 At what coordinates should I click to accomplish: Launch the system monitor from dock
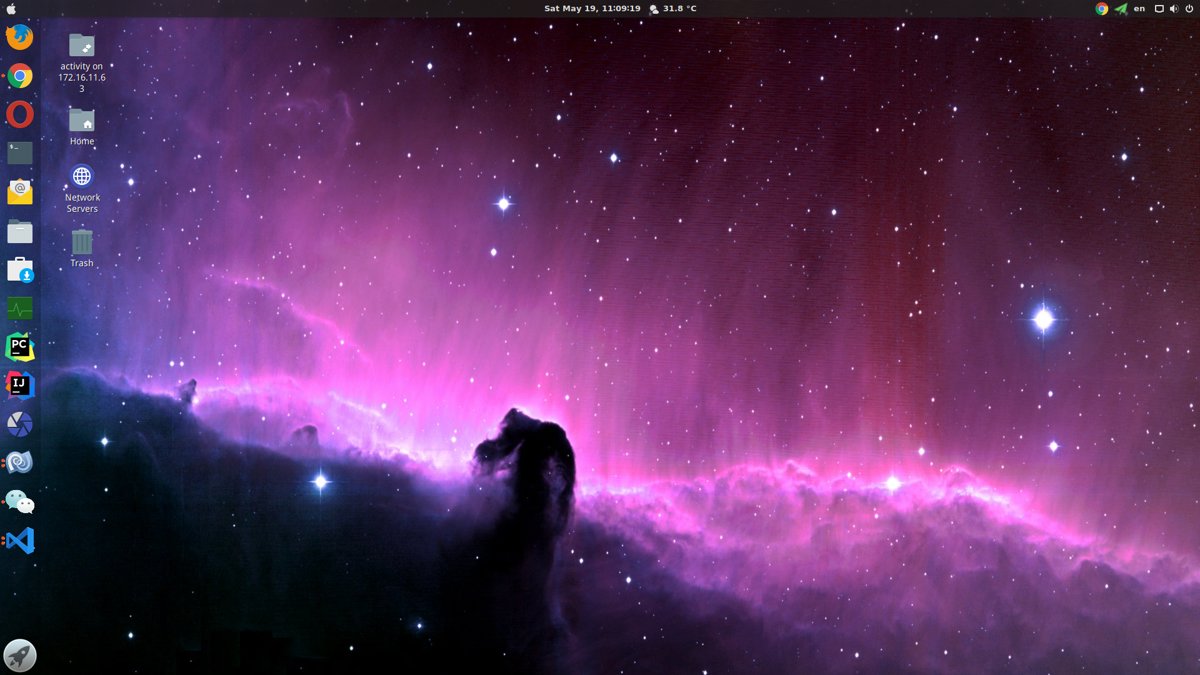[19, 308]
